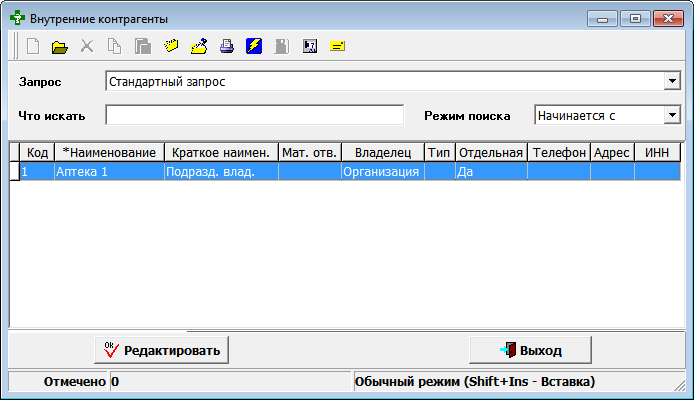Open the Режим поиска dropdown arrow
Viewport: 694px width, 400px height.
[x=672, y=115]
